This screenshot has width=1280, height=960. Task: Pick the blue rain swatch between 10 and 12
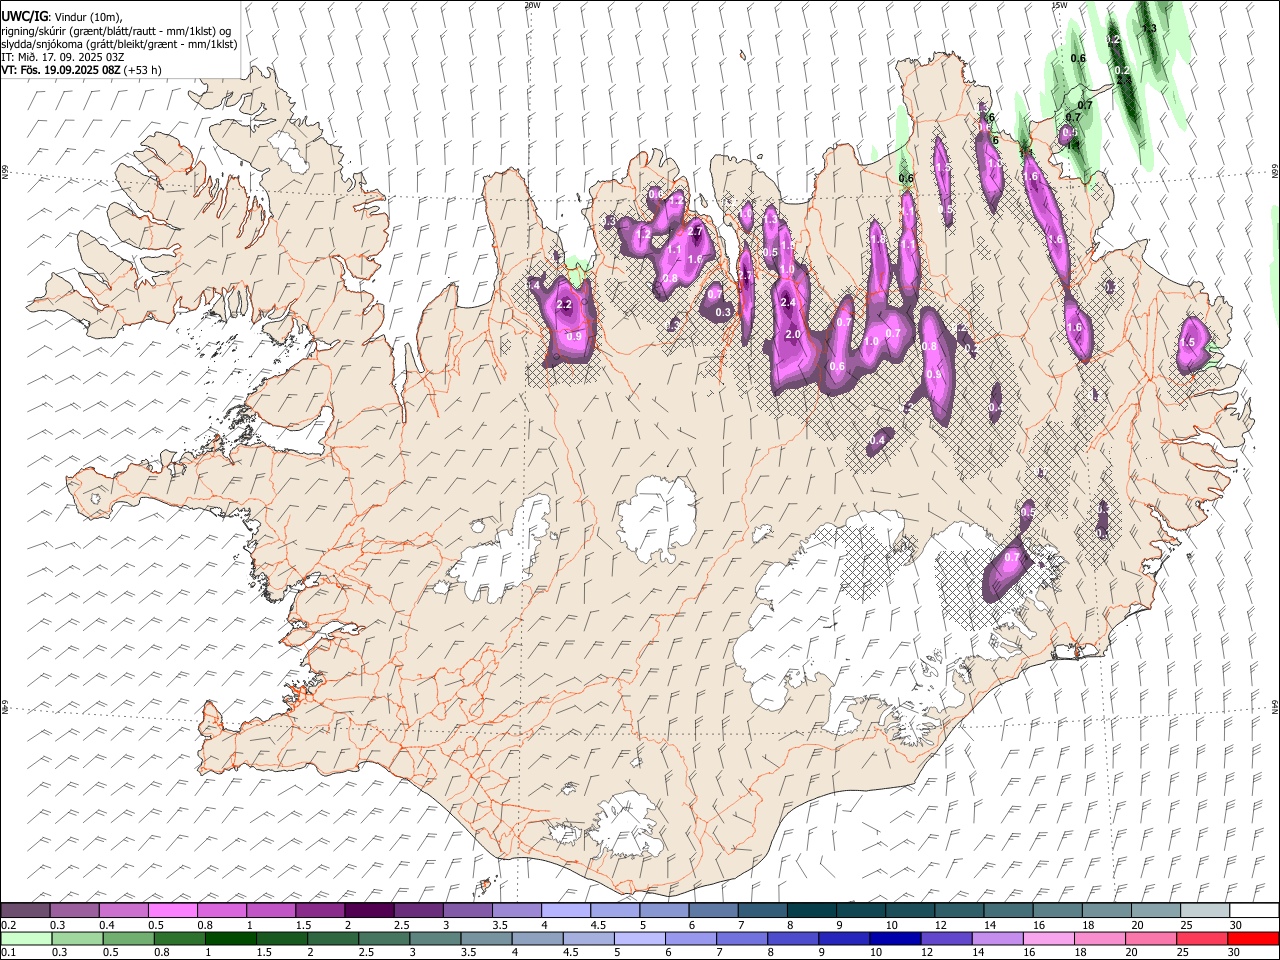(x=894, y=938)
